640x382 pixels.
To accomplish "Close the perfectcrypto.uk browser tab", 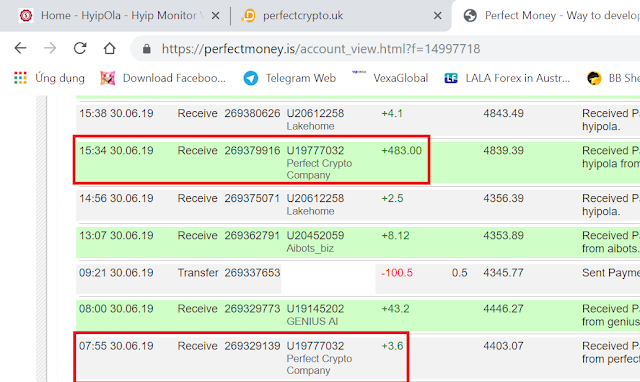I will [437, 16].
